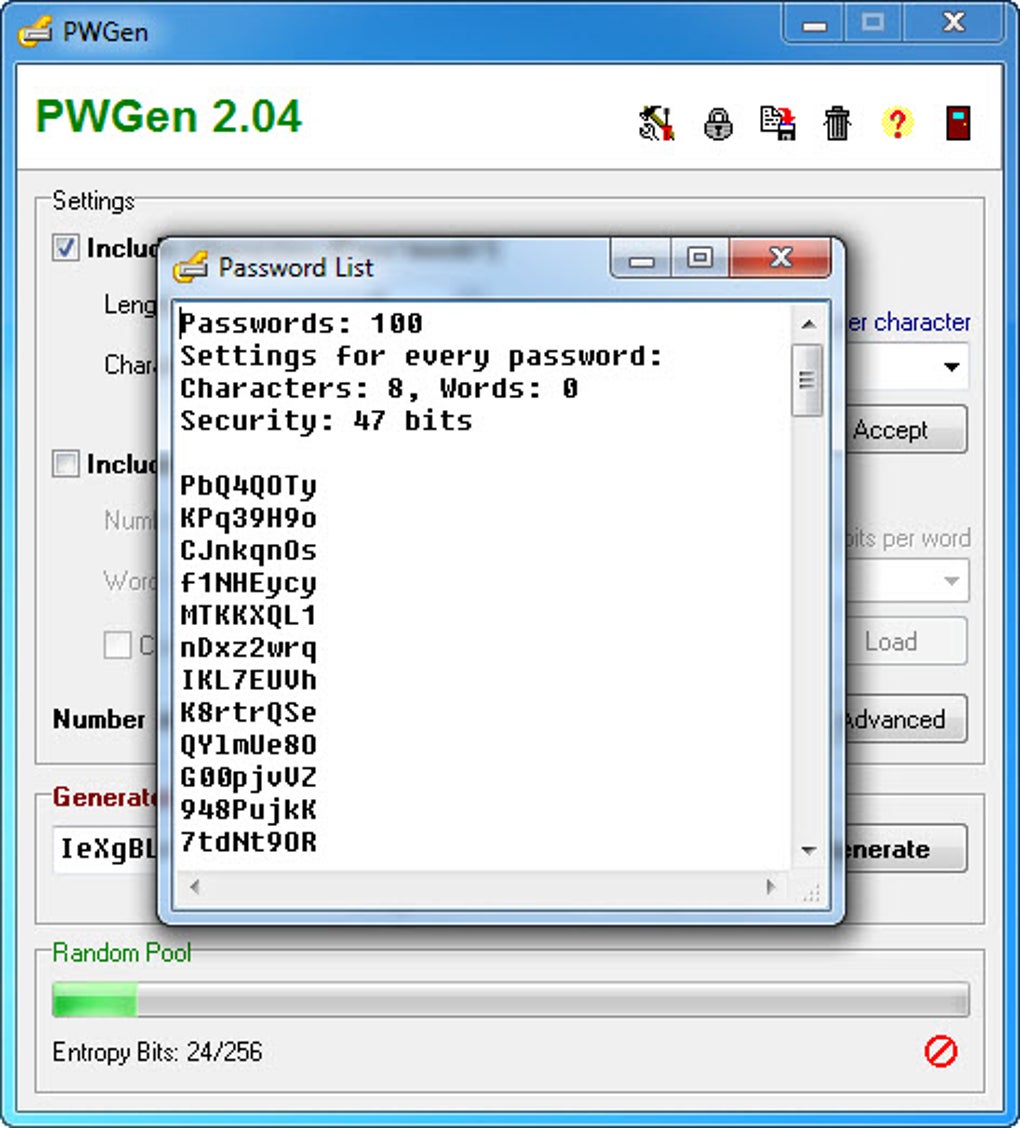Screen dimensions: 1020x1128
Task: Click the red cancel icon in Random Pool
Action: click(x=941, y=1051)
